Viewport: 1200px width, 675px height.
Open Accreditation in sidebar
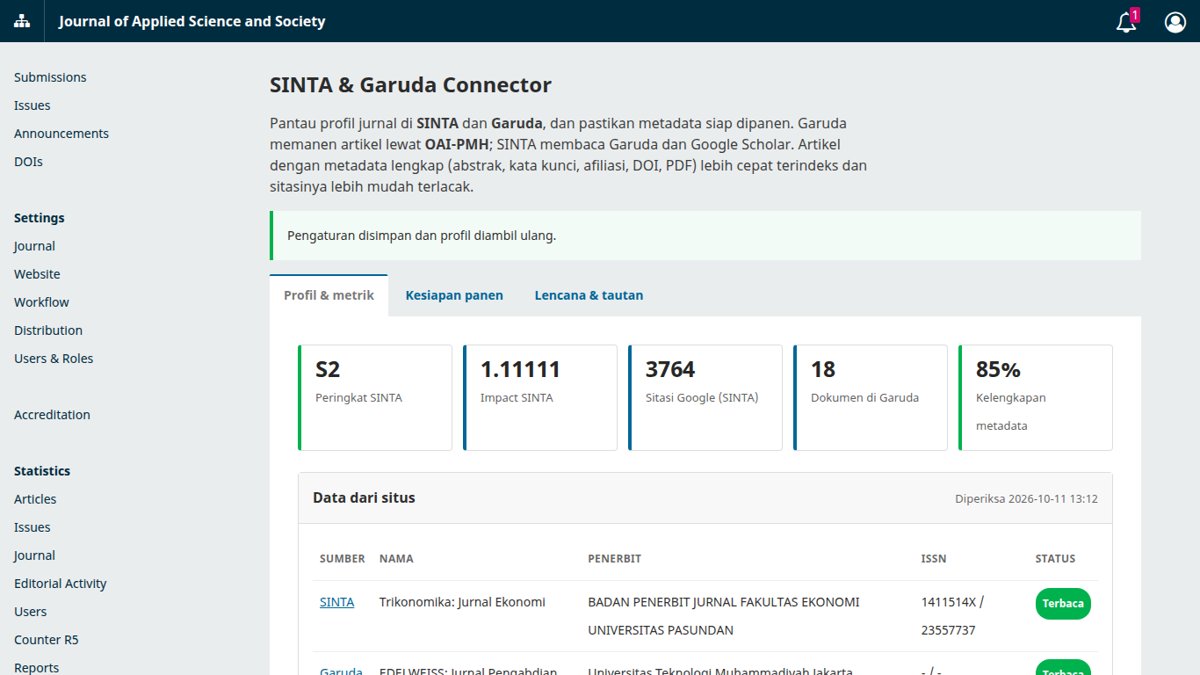click(x=52, y=414)
